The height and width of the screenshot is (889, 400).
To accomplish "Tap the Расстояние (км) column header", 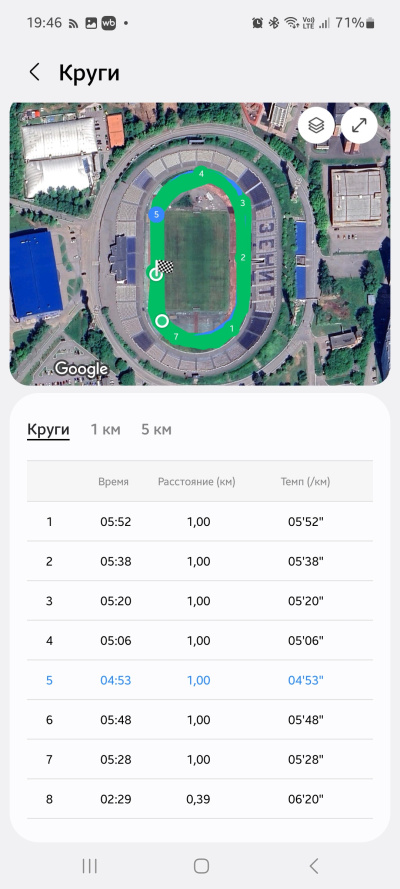I will (x=197, y=481).
